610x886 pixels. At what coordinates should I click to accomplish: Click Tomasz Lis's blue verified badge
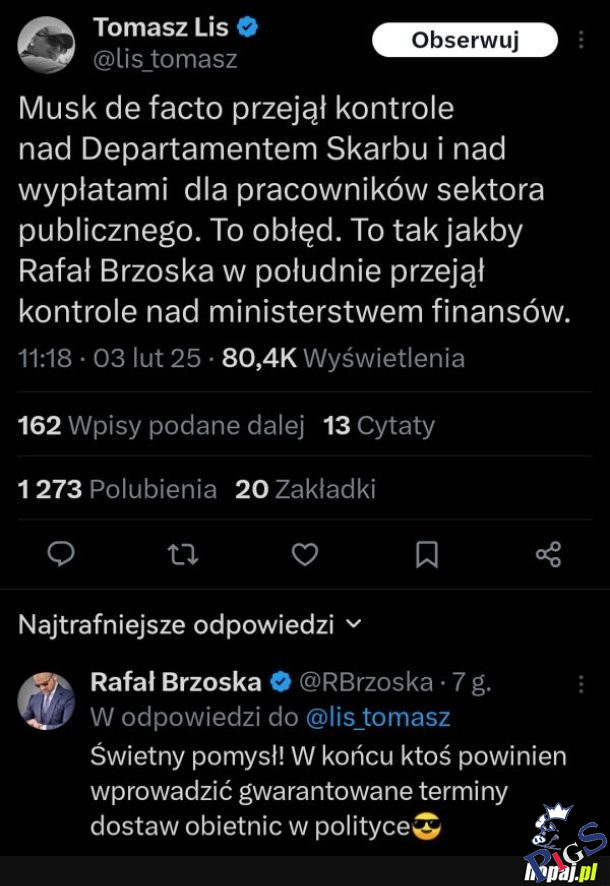click(248, 28)
